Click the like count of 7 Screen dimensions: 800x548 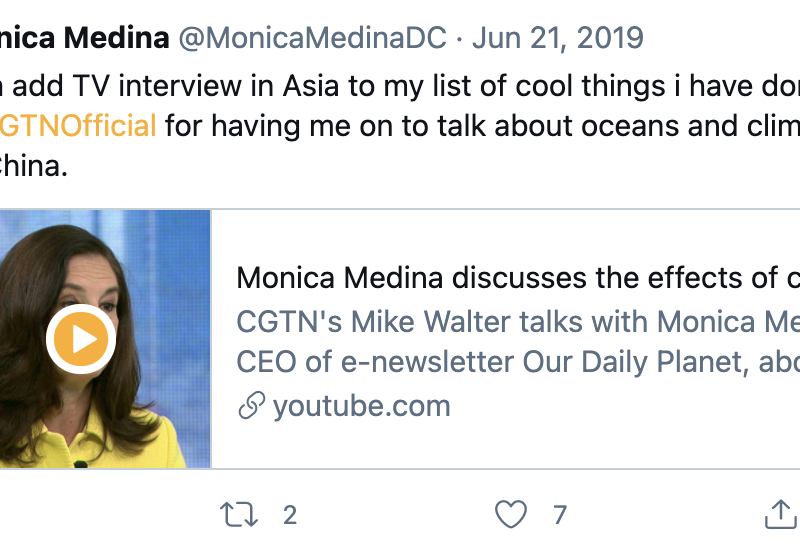(x=560, y=515)
